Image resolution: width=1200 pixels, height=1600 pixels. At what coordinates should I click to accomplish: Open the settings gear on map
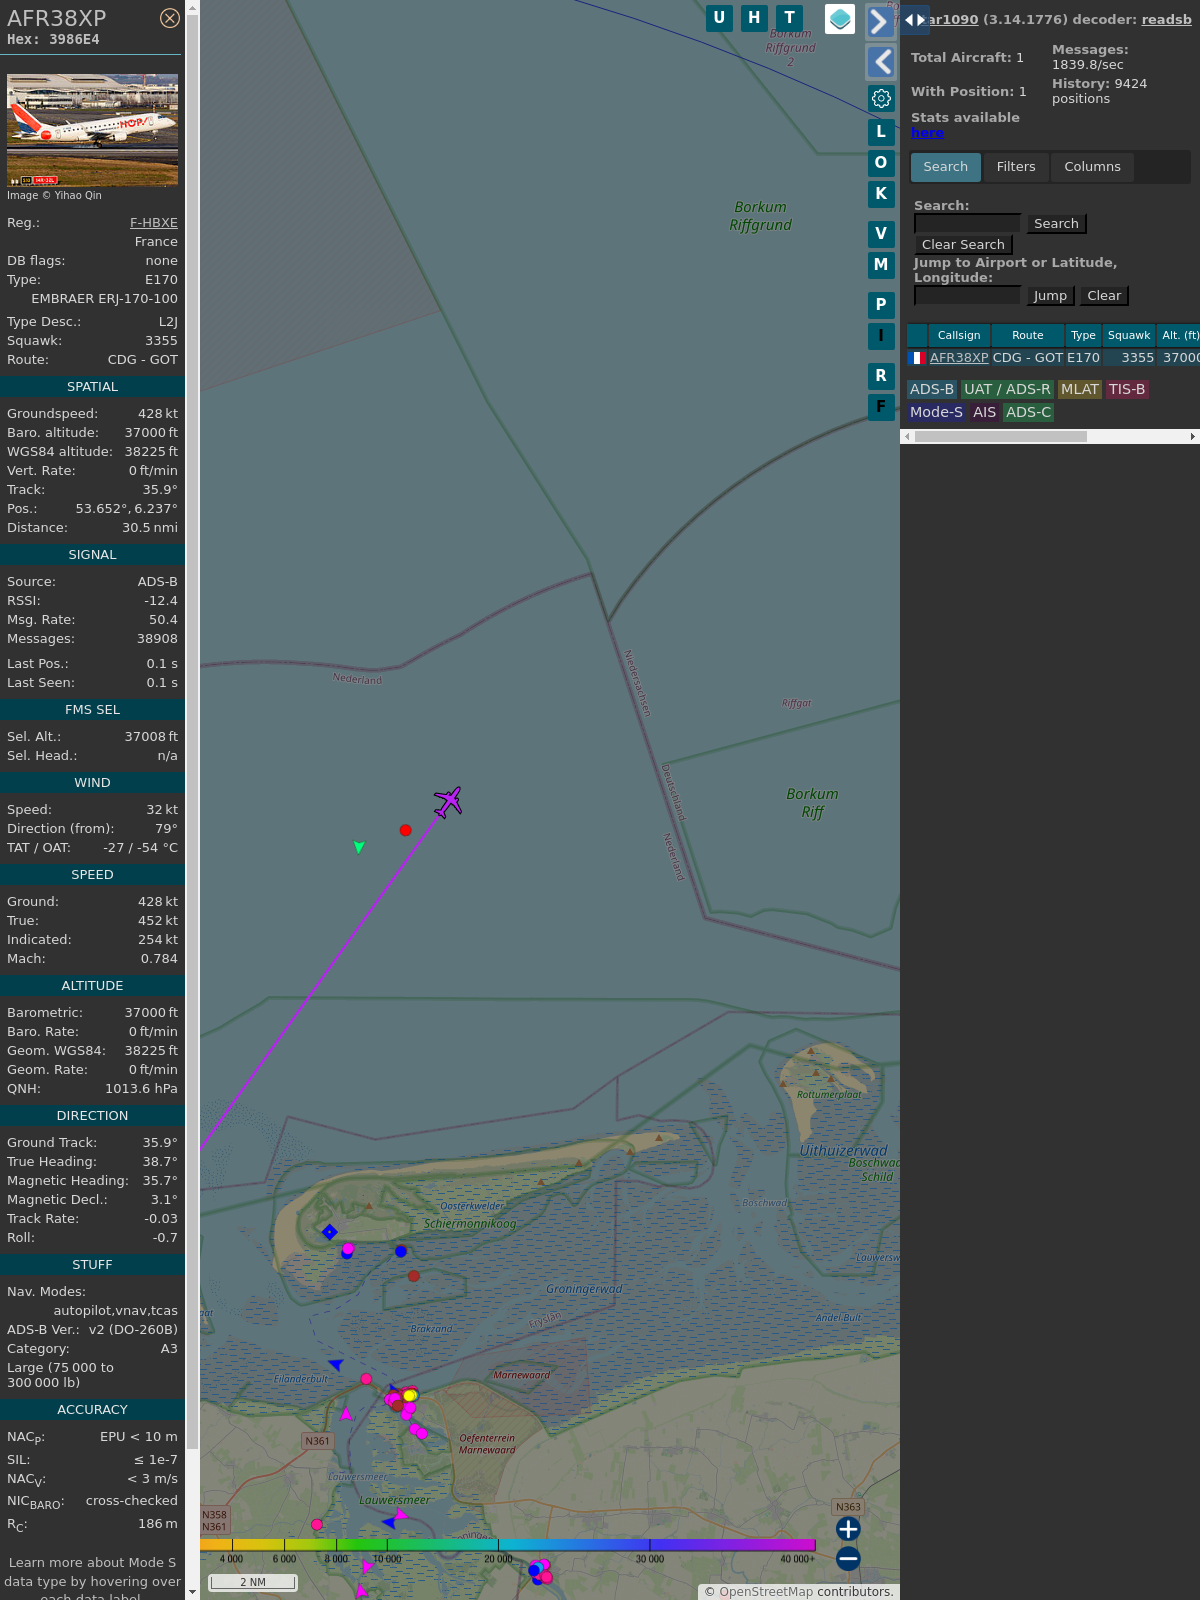tap(881, 98)
